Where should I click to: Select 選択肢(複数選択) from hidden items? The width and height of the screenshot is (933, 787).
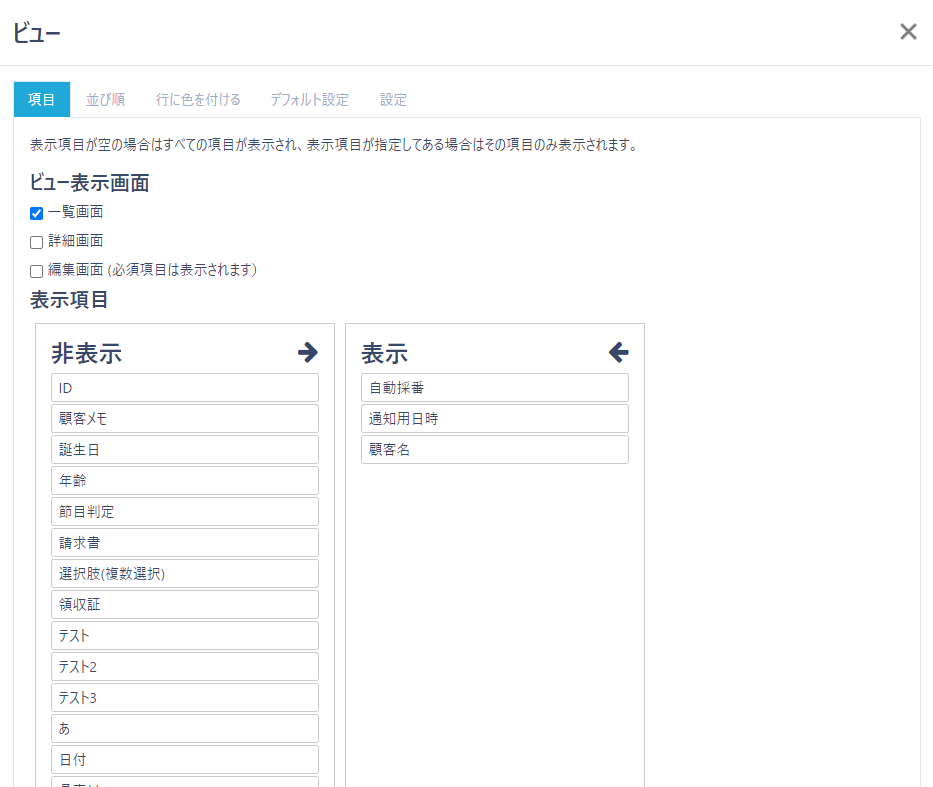(185, 573)
